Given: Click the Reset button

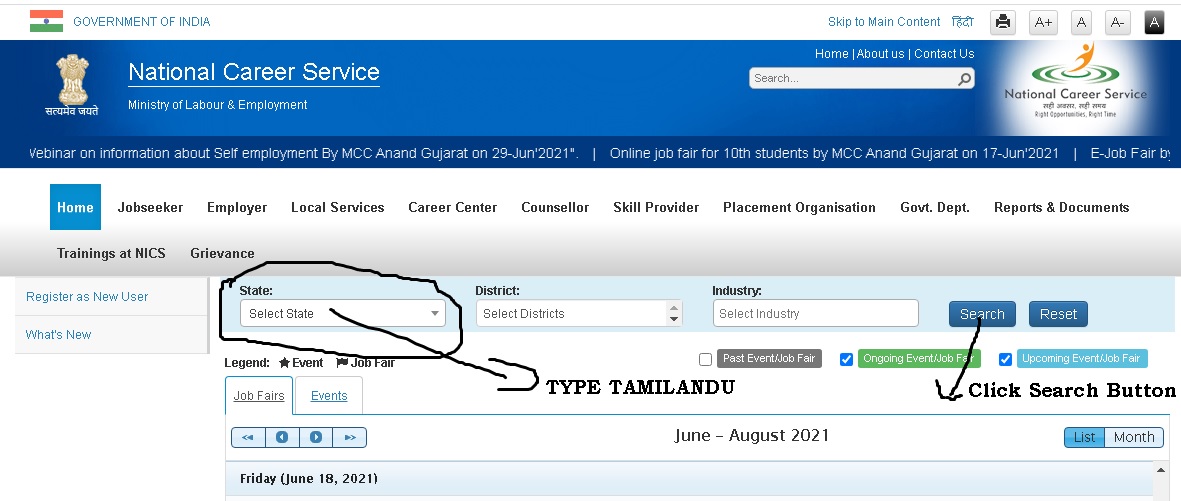Looking at the screenshot, I should [x=1058, y=314].
